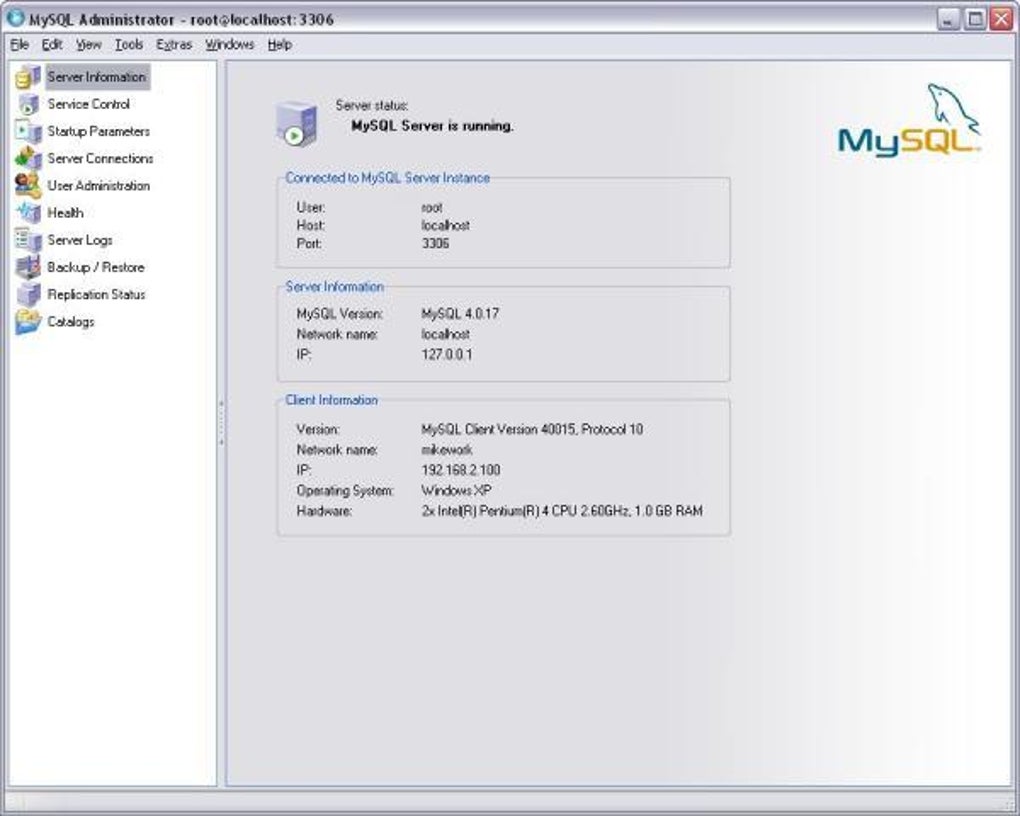
Task: Click the User Administration sidebar icon
Action: 28,185
